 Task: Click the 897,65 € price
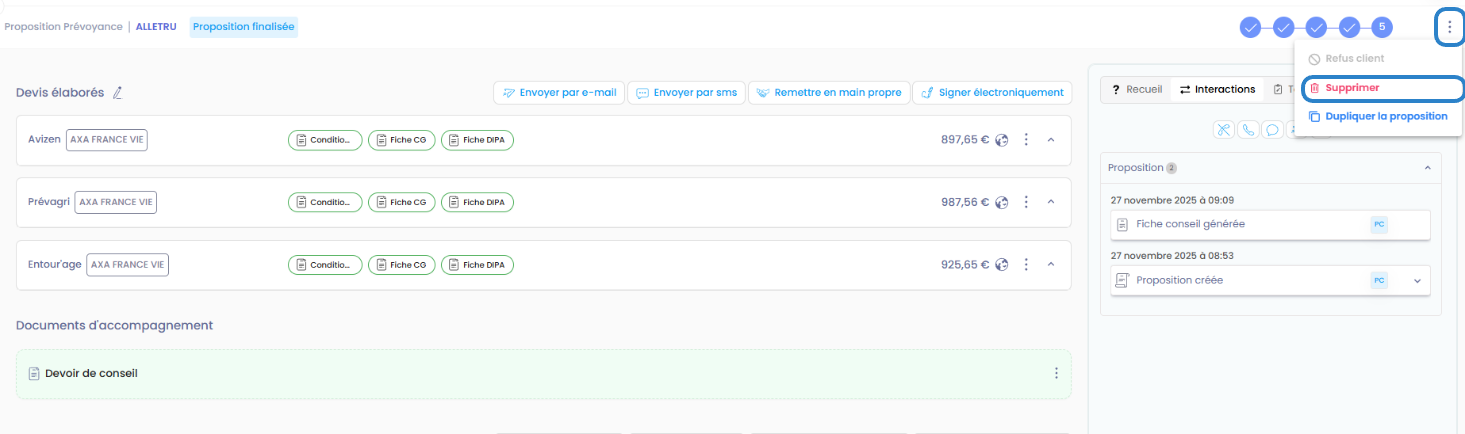click(x=965, y=140)
